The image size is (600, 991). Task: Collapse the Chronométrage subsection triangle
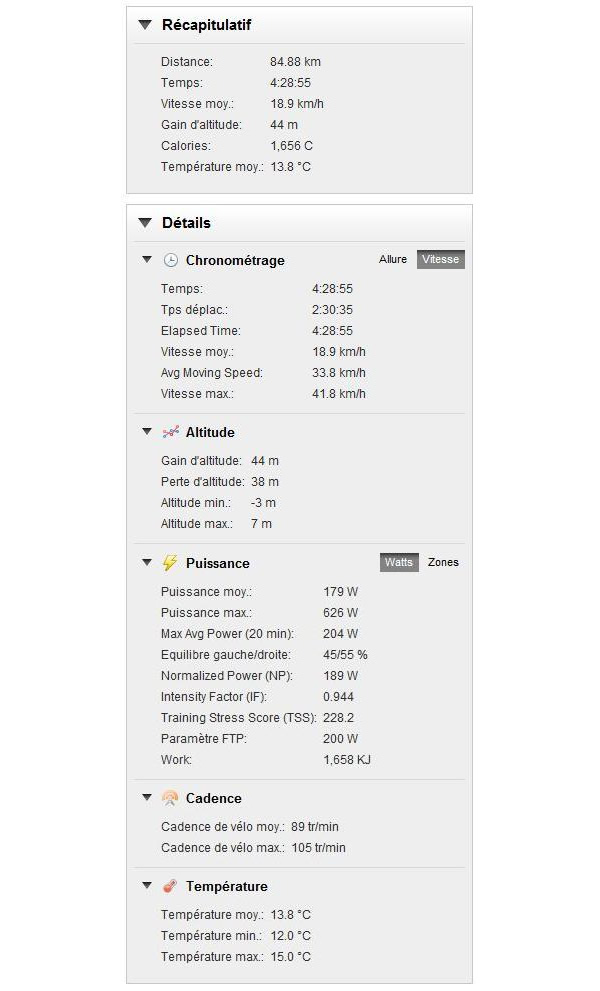pyautogui.click(x=147, y=260)
